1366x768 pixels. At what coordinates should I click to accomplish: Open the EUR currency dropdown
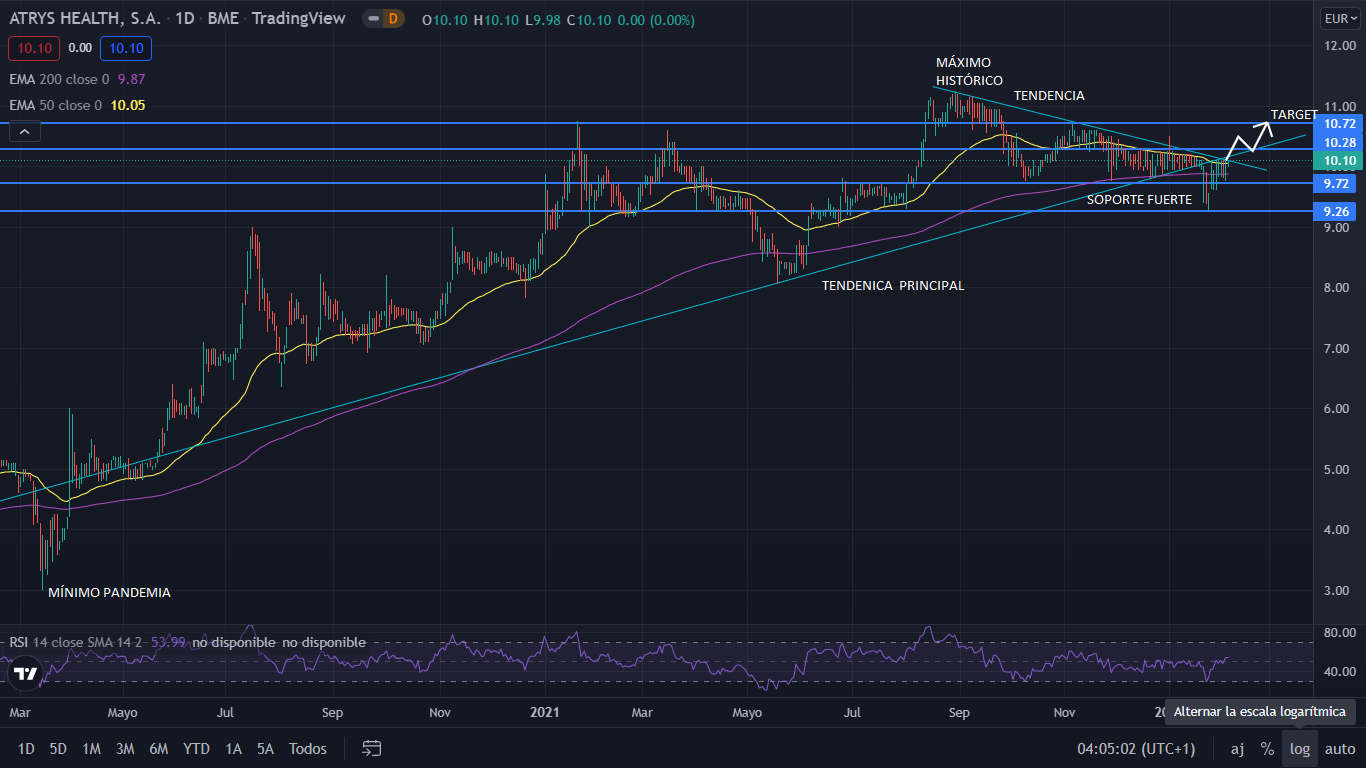point(1339,19)
